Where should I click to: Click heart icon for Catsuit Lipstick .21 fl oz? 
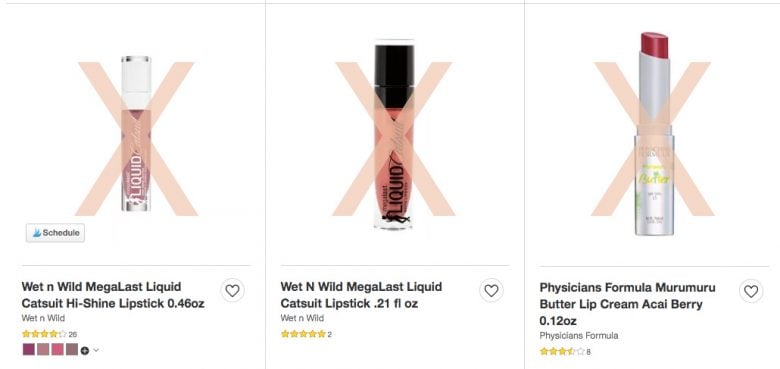click(491, 290)
